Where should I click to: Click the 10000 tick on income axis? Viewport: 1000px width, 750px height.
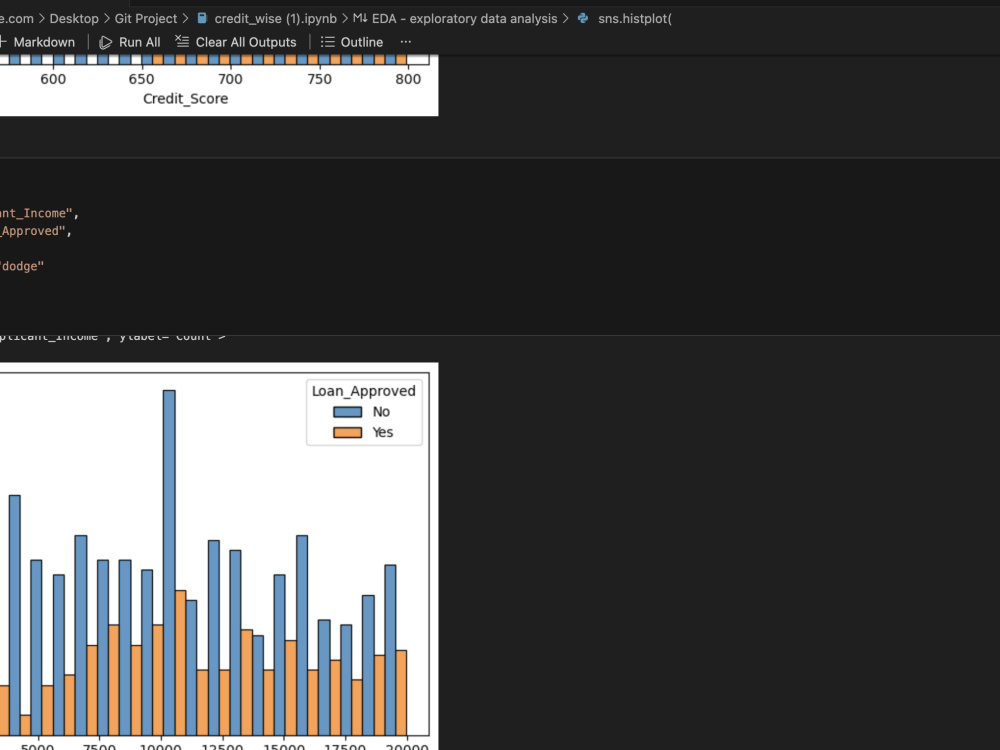[x=161, y=746]
